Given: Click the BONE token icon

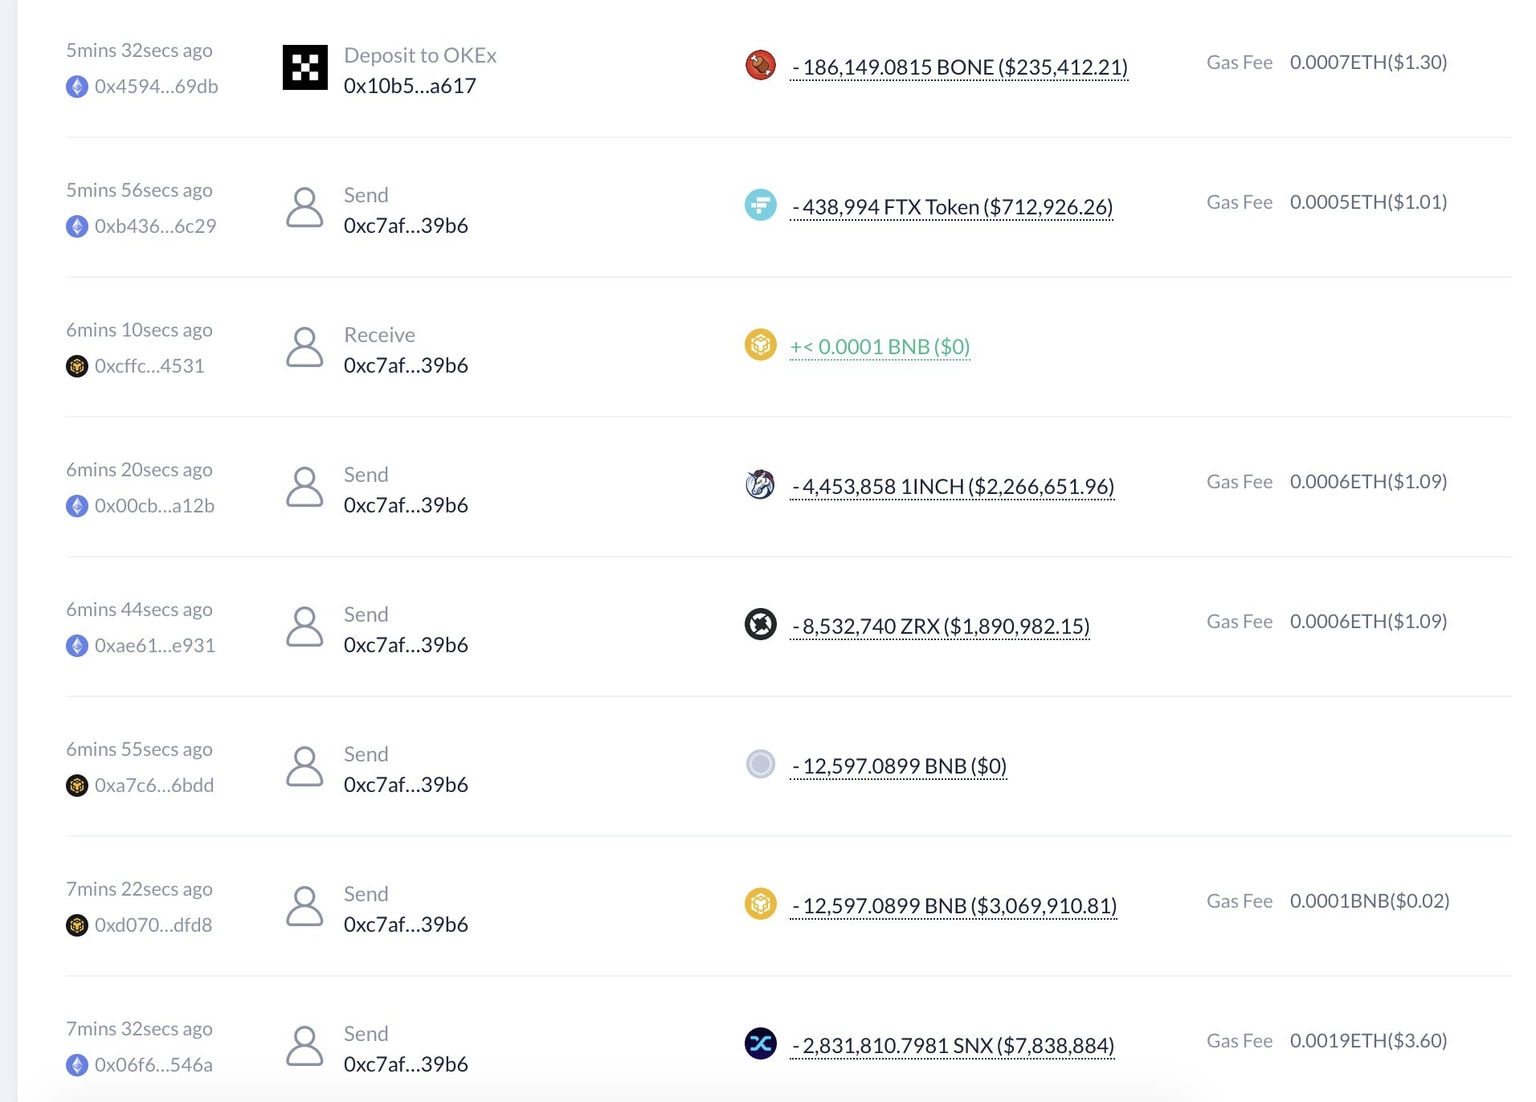Looking at the screenshot, I should tap(762, 64).
